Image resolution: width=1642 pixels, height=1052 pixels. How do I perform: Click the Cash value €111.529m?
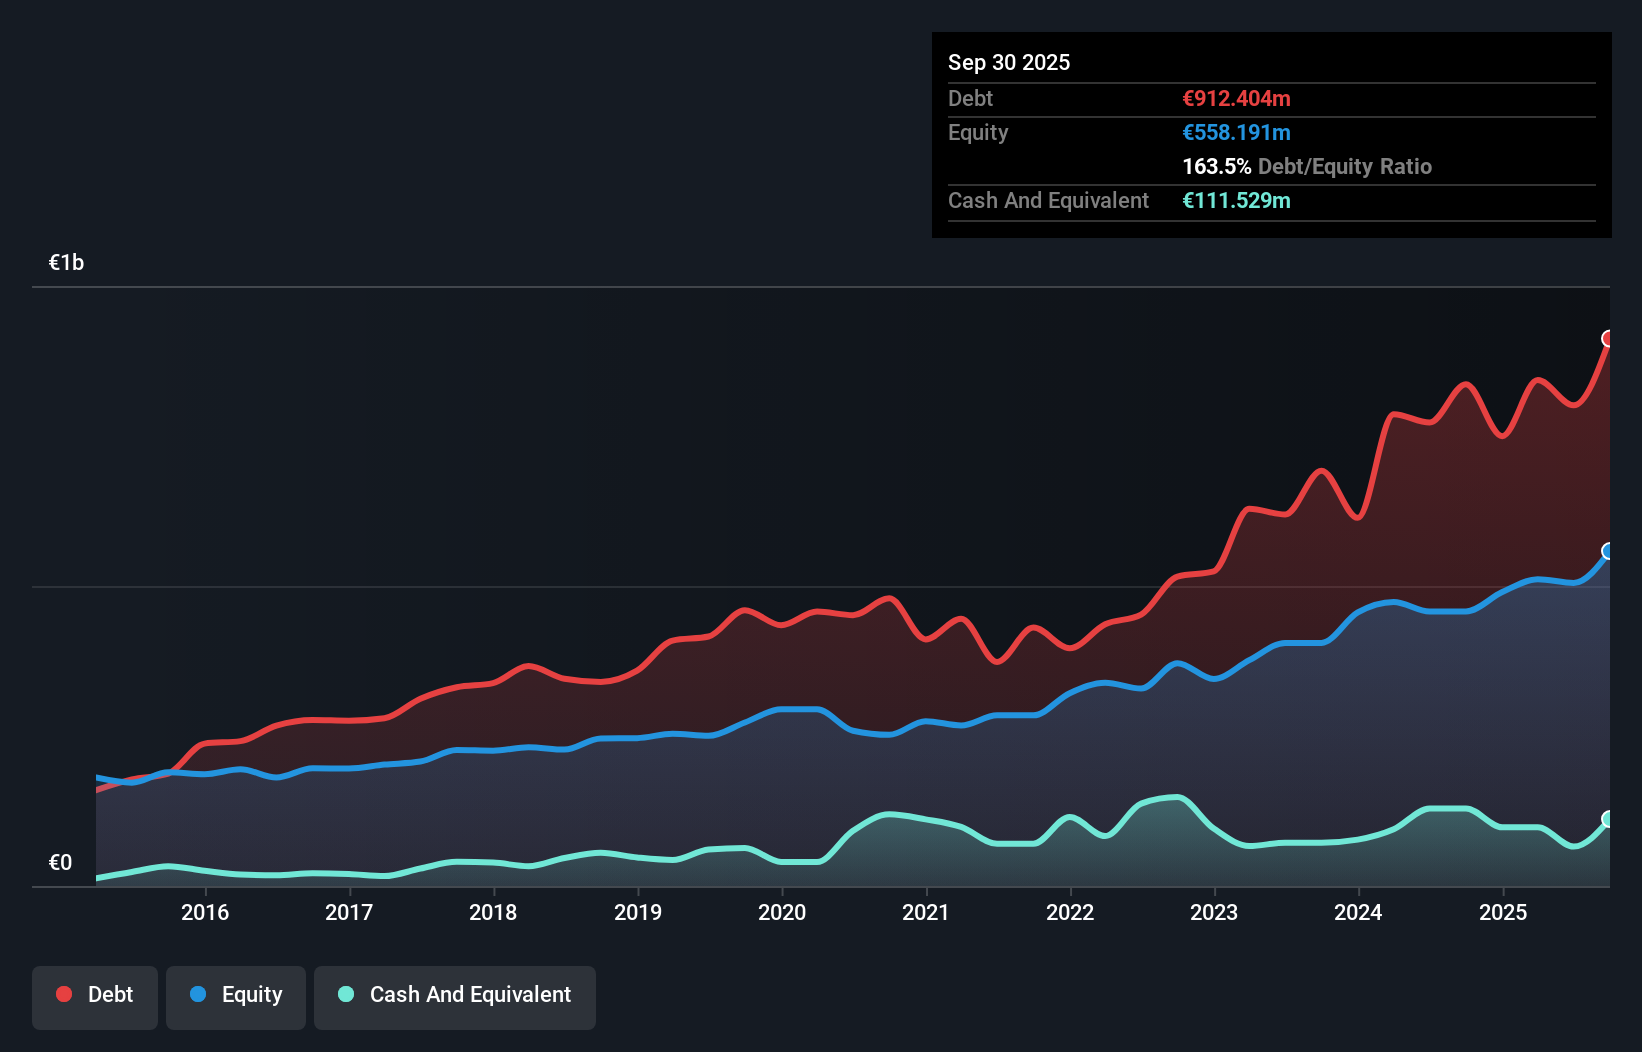pos(1236,200)
